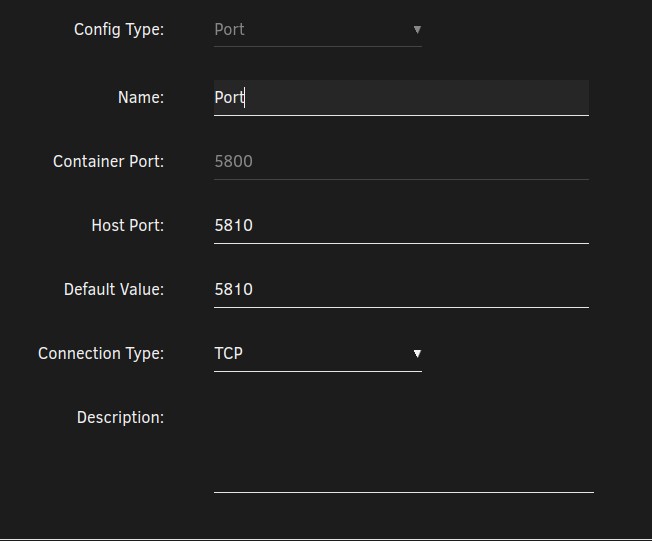
Task: Click the "Connection Type:" label
Action: coord(101,353)
